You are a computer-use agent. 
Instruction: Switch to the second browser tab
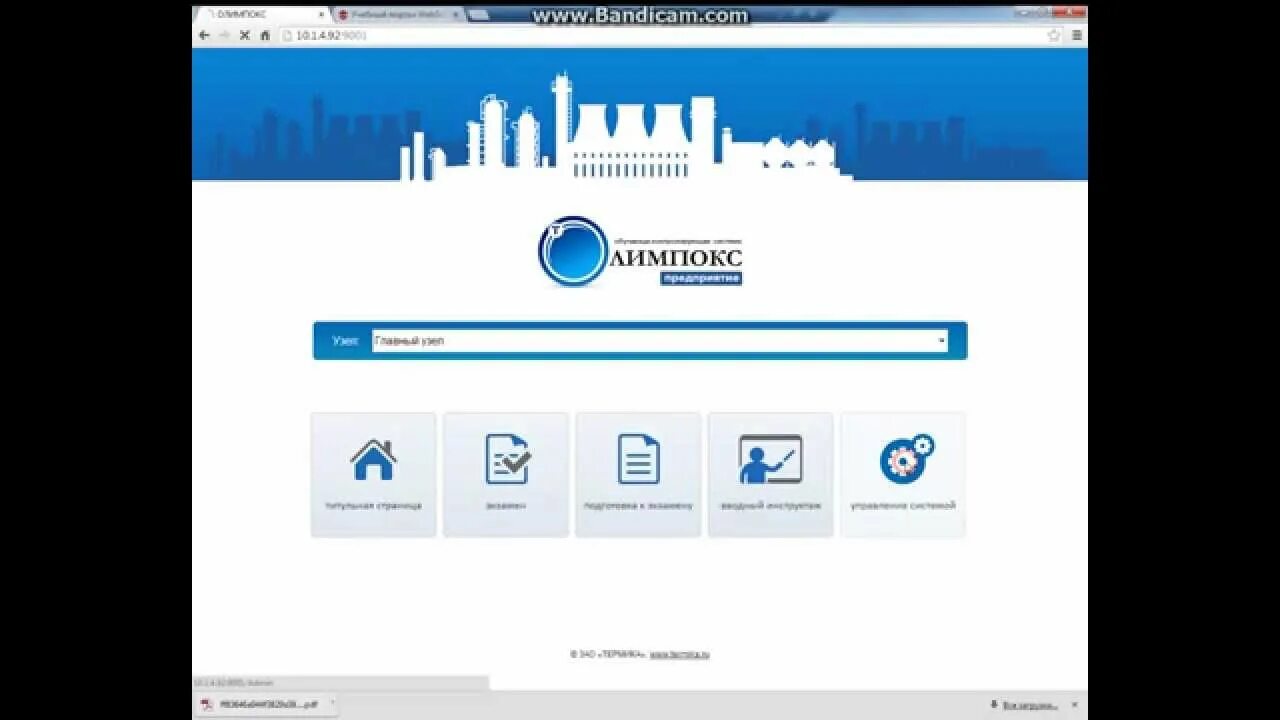pyautogui.click(x=398, y=15)
